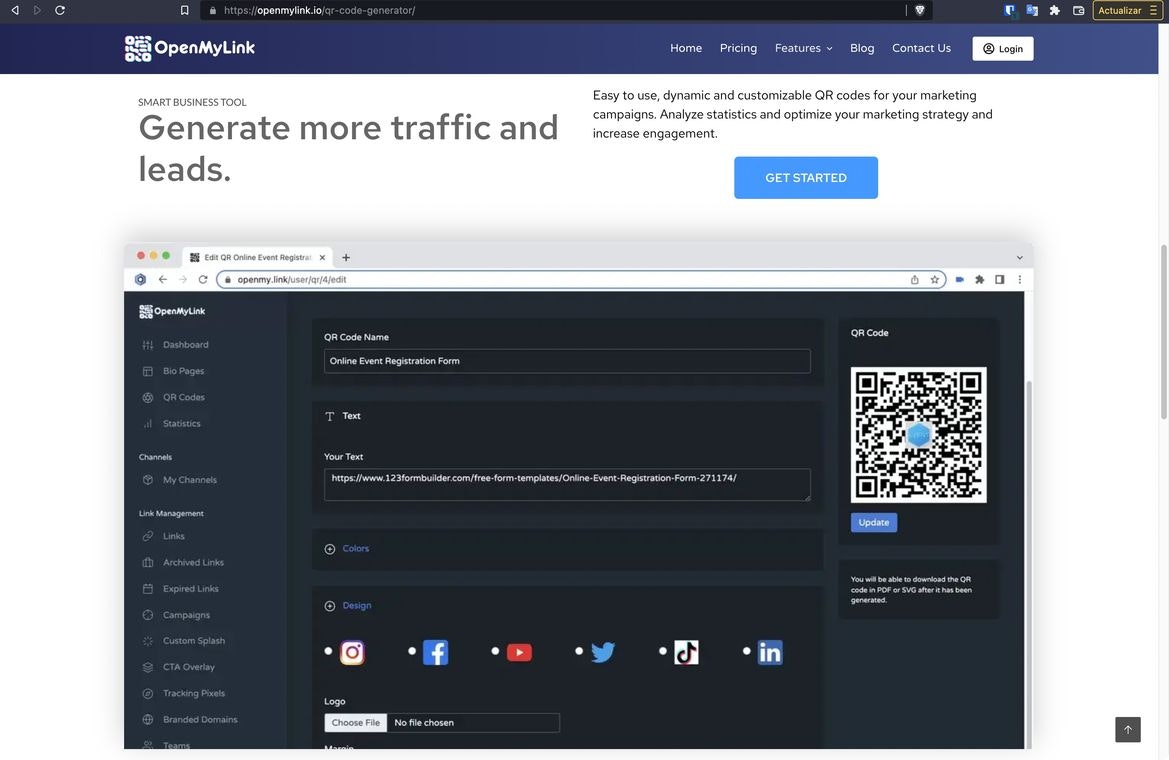The width and height of the screenshot is (1169, 760).
Task: Open Brave shields icon in address bar
Action: tap(919, 10)
